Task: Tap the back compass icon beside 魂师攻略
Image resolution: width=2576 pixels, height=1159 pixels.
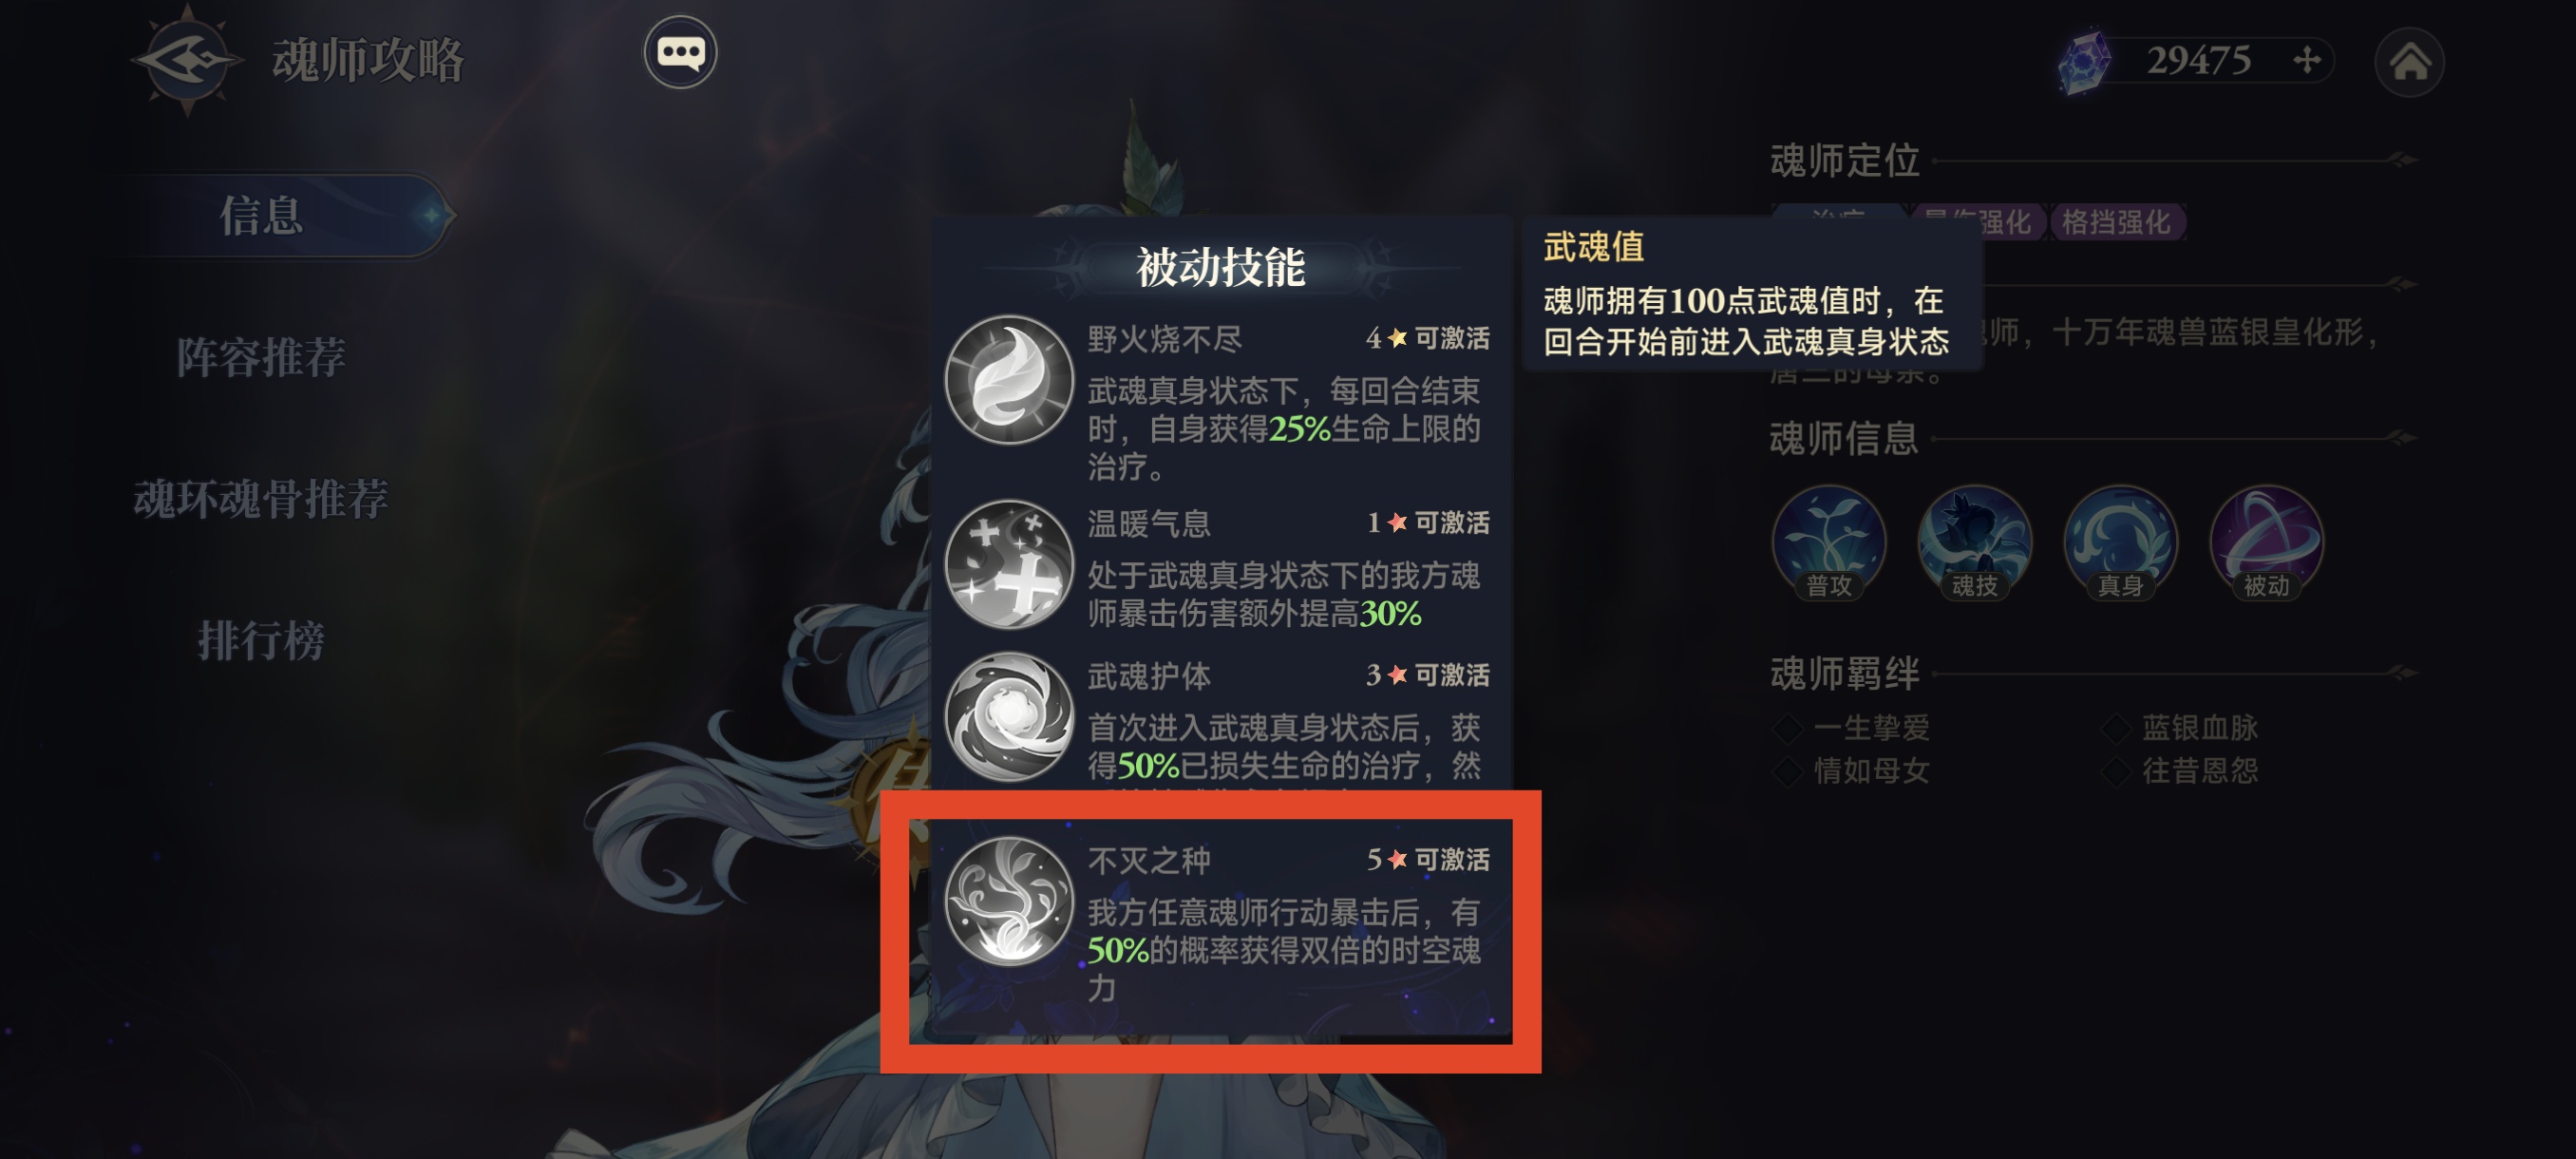Action: click(188, 60)
